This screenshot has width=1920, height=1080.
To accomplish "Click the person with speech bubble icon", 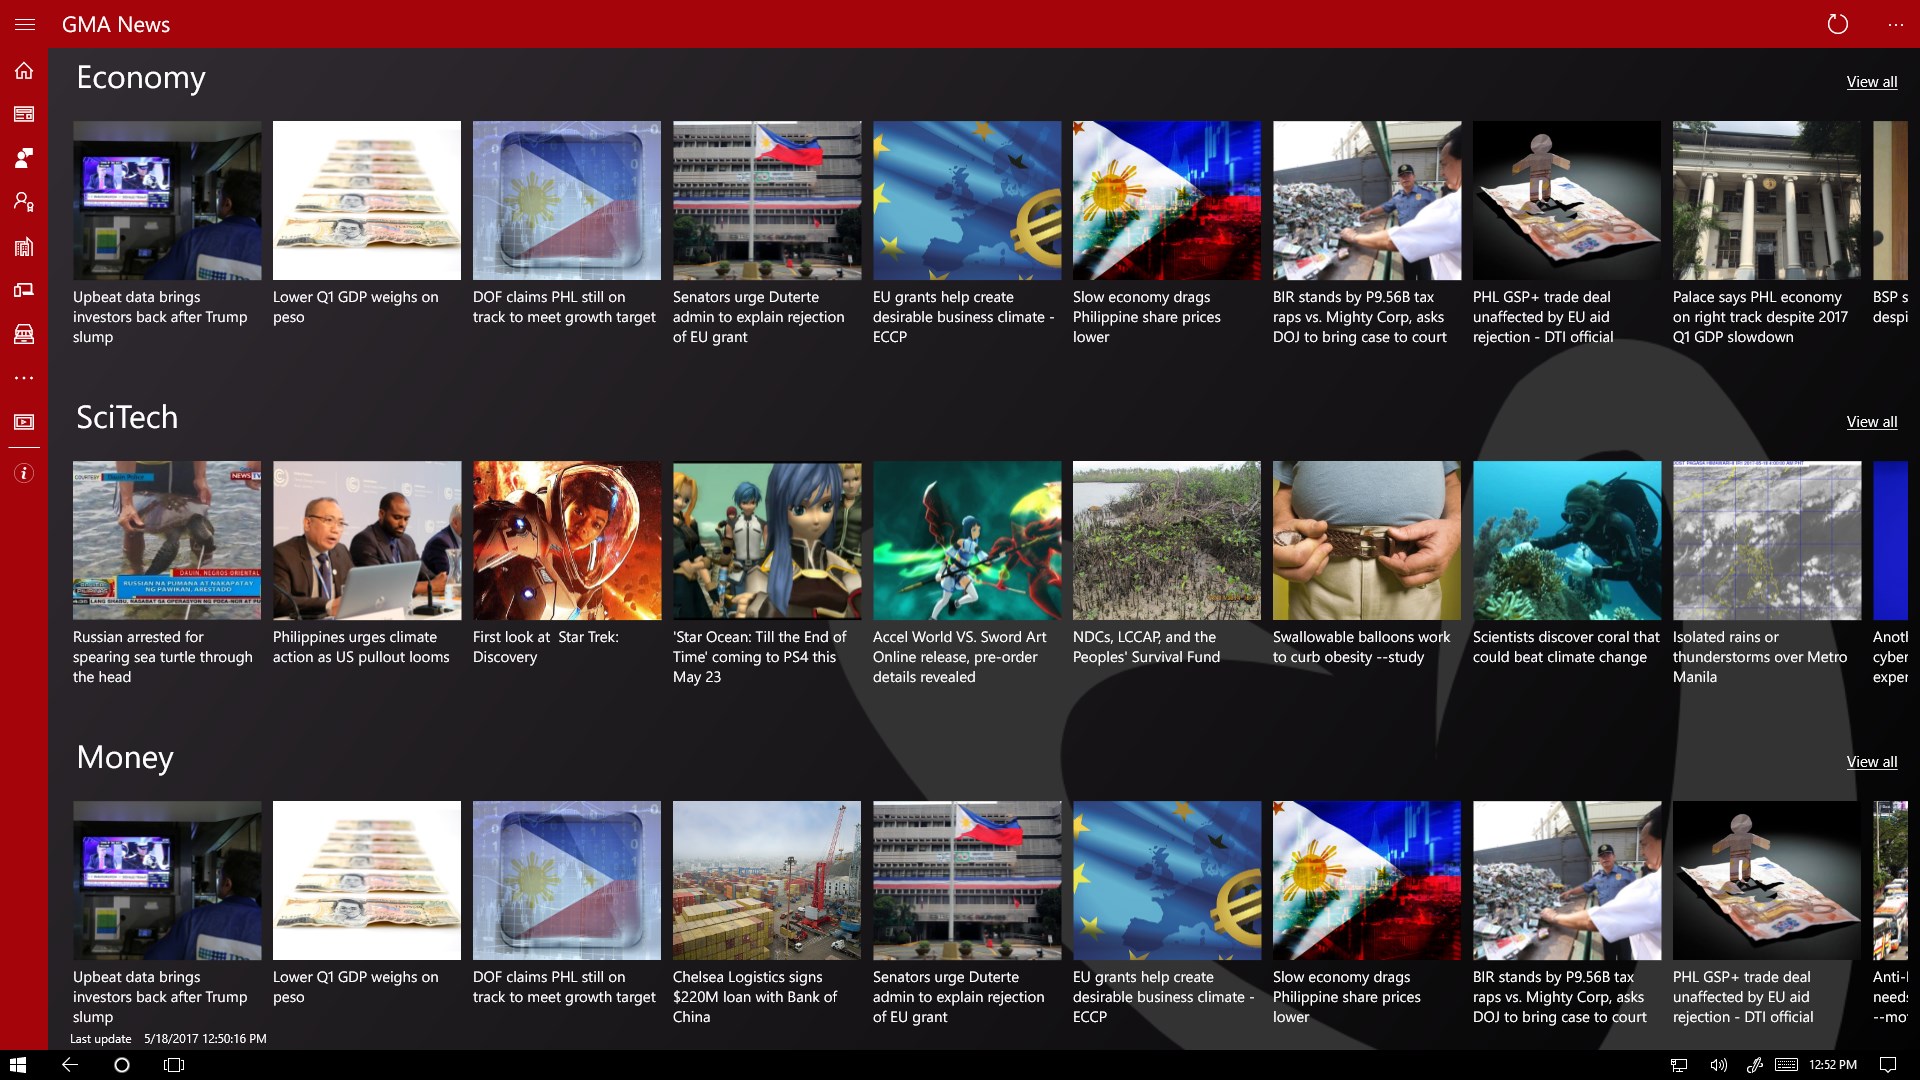I will point(24,157).
